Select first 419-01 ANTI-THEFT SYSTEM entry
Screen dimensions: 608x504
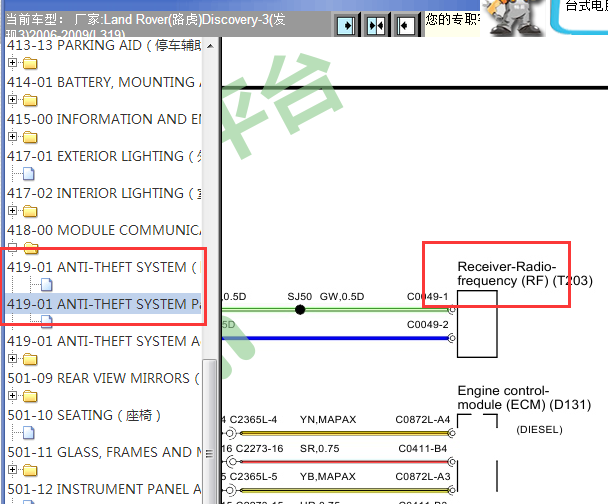click(102, 267)
